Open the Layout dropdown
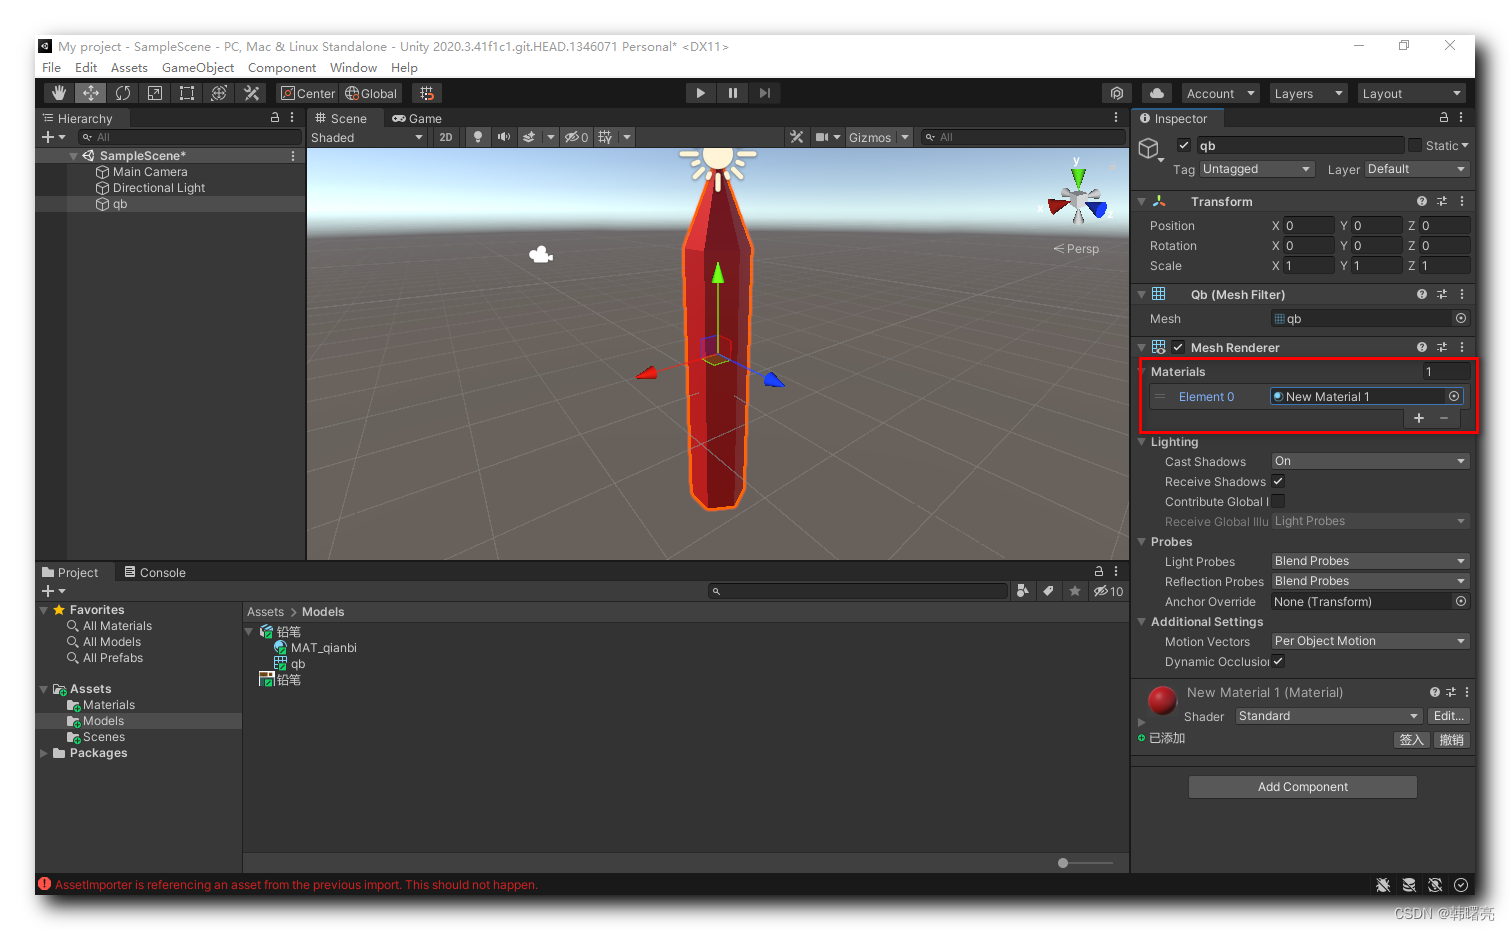1510x930 pixels. point(1410,93)
